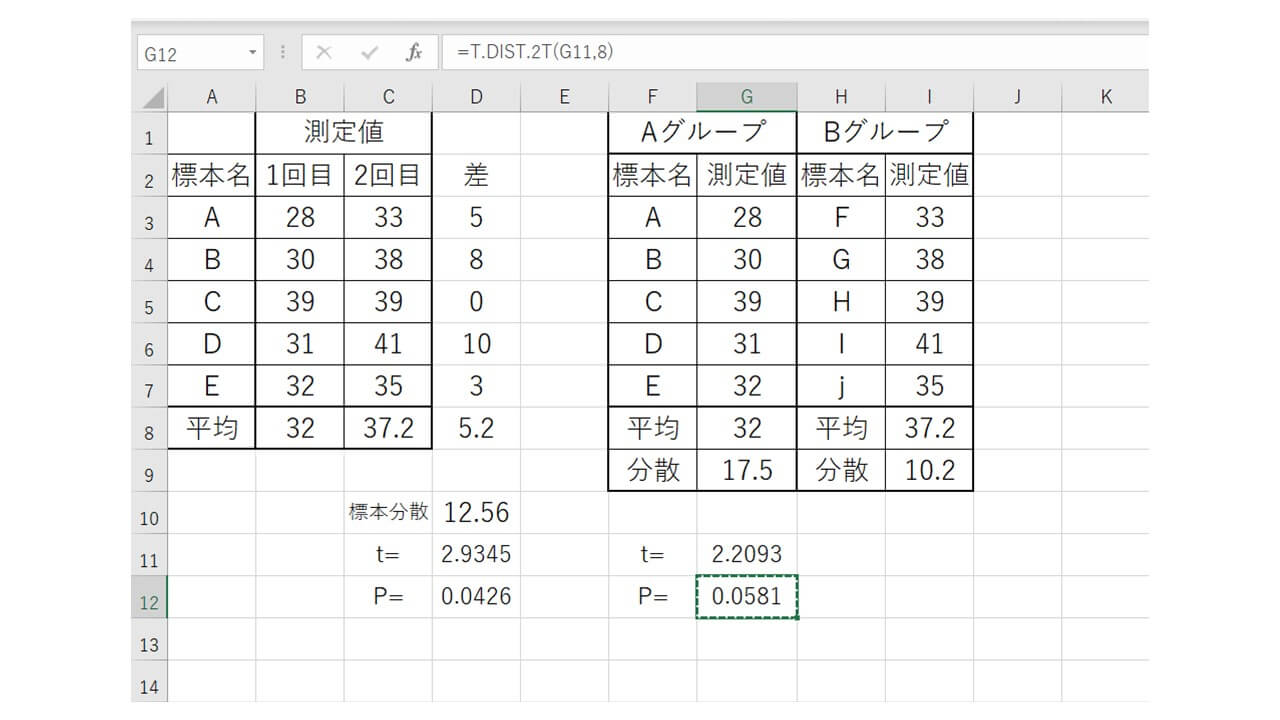Screen dimensions: 1280x720
Task: Expand the Name Box dropdown arrow
Action: tap(252, 53)
